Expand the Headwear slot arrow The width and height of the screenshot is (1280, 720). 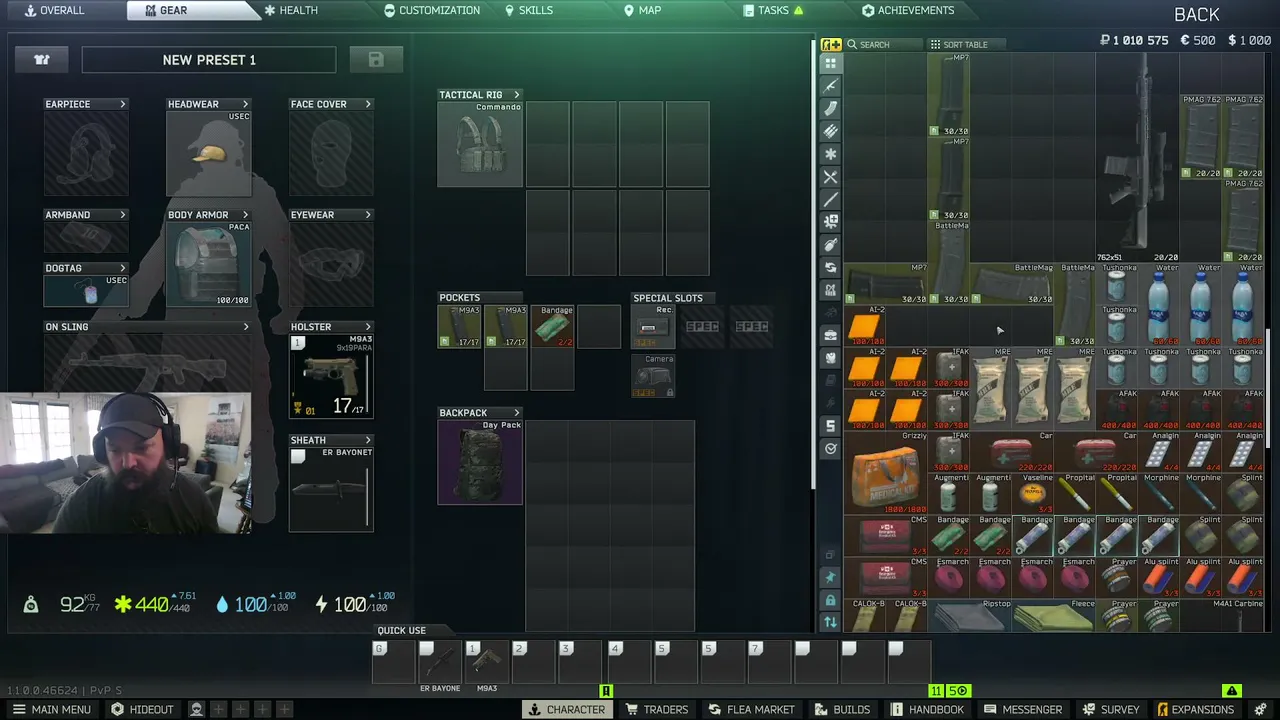246,104
